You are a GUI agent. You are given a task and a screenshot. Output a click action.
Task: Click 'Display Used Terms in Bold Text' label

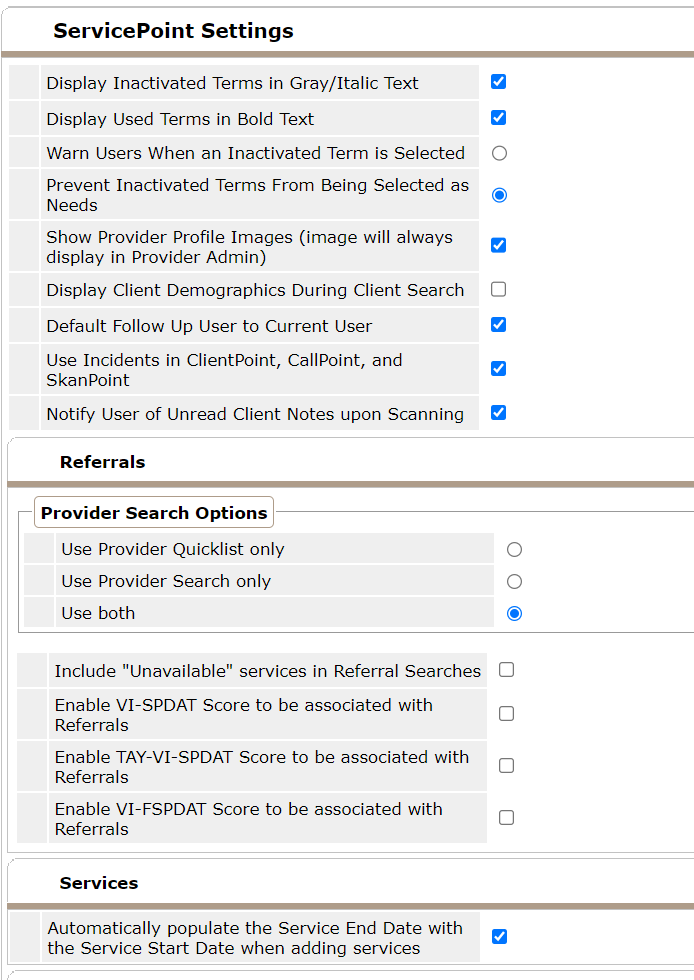click(180, 119)
